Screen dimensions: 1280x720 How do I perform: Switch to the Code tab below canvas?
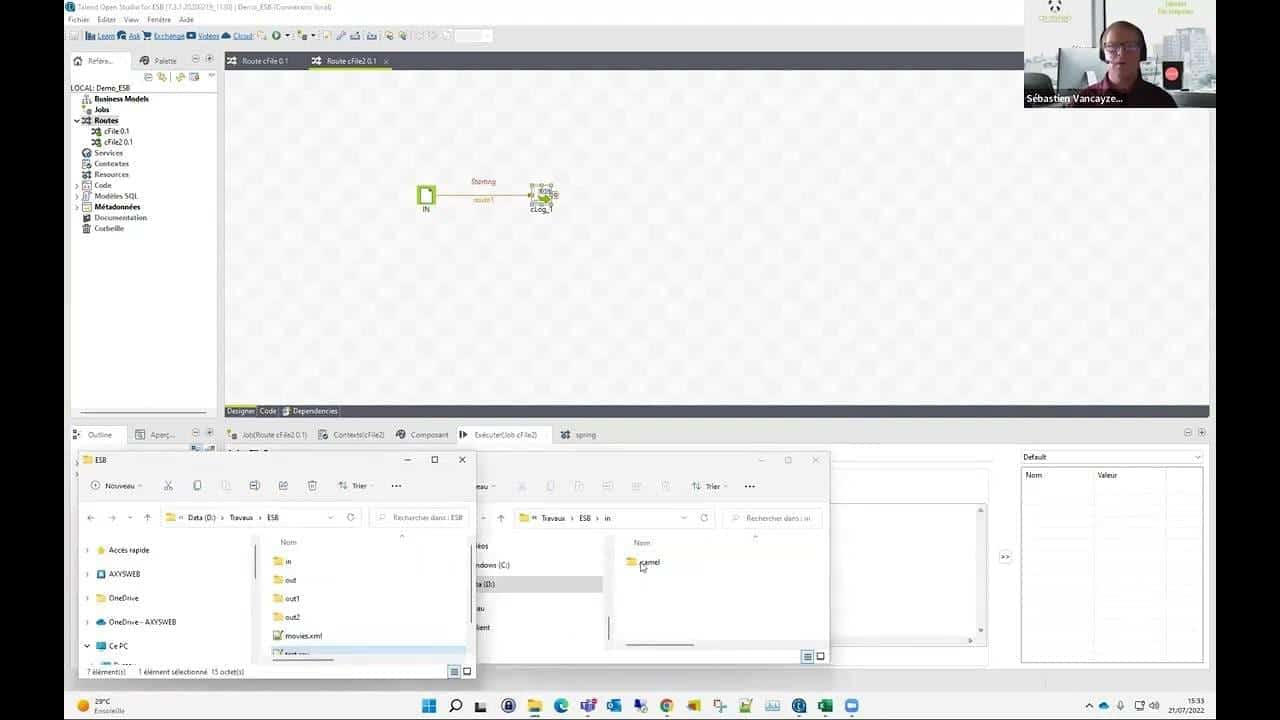pos(268,411)
